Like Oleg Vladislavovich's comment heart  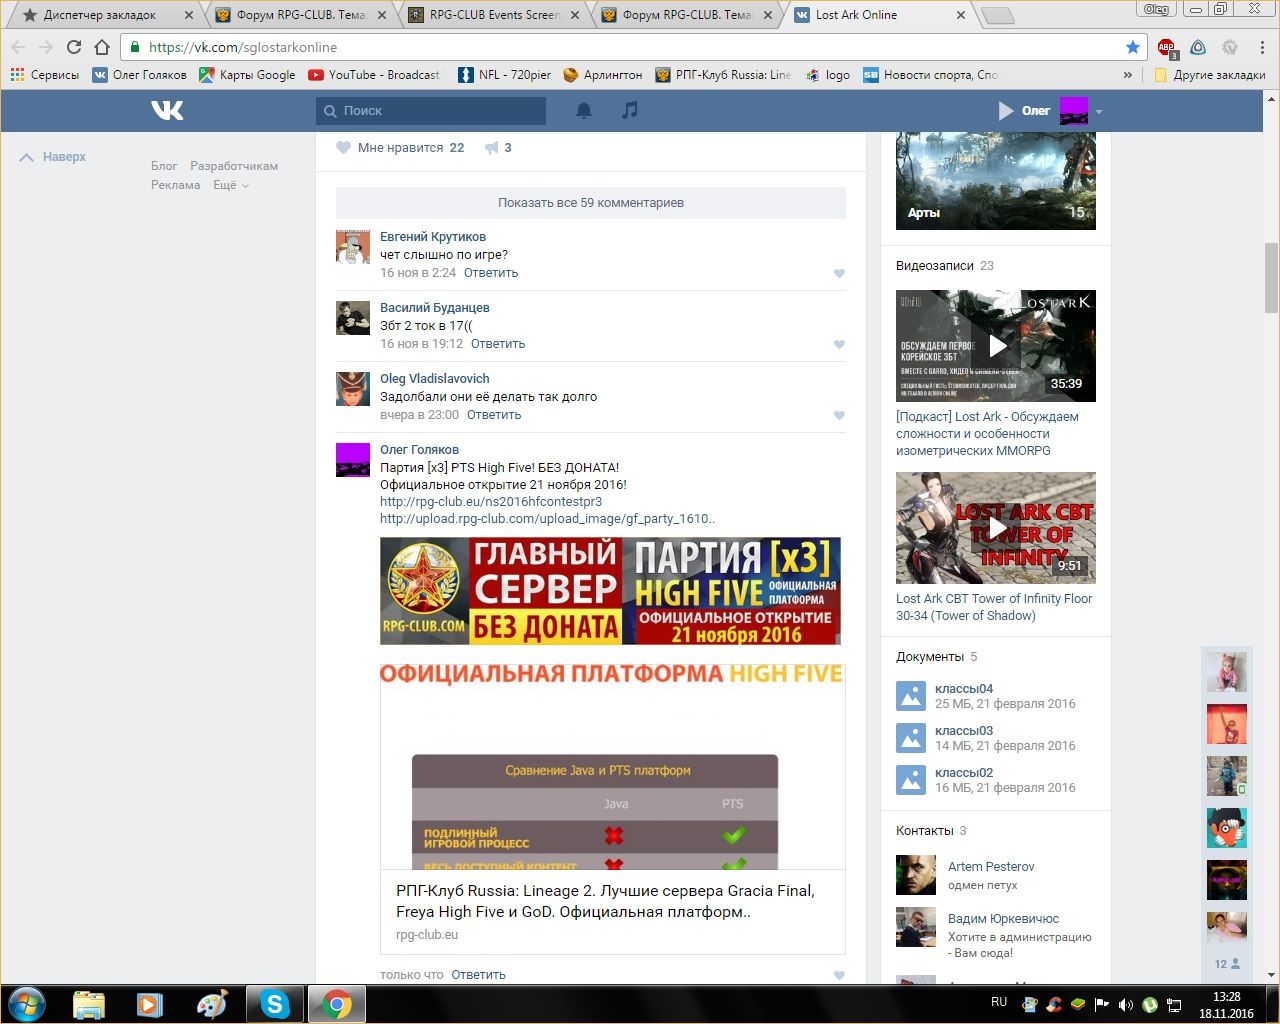(839, 415)
